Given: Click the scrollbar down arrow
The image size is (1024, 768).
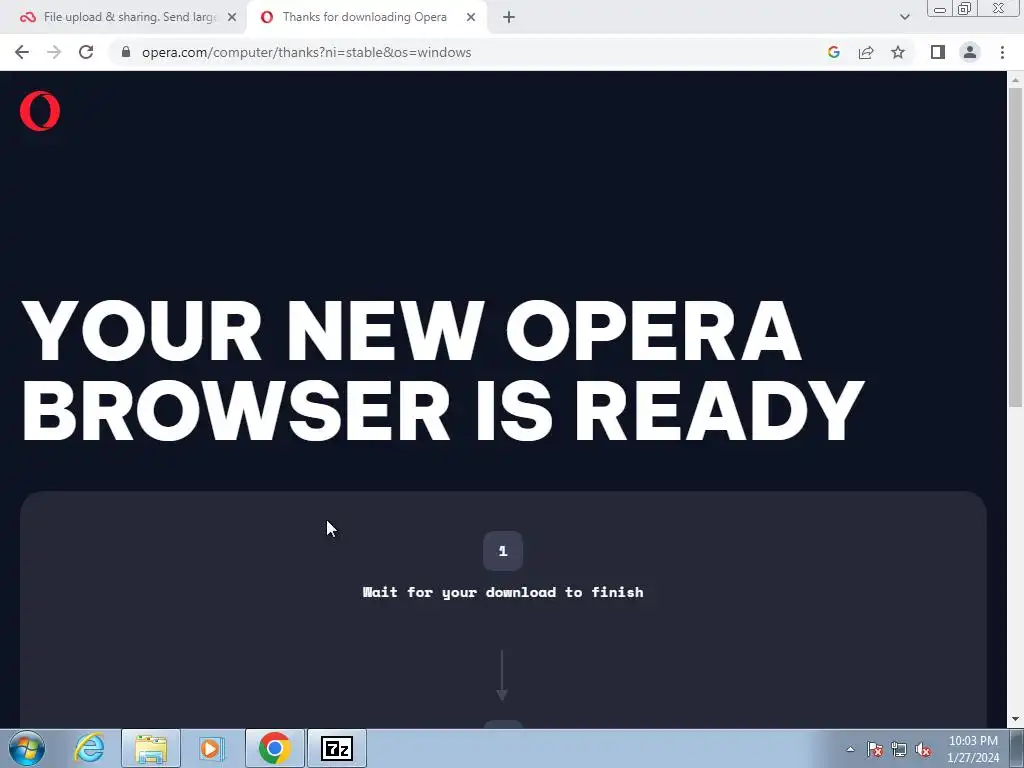Looking at the screenshot, I should [x=1015, y=720].
